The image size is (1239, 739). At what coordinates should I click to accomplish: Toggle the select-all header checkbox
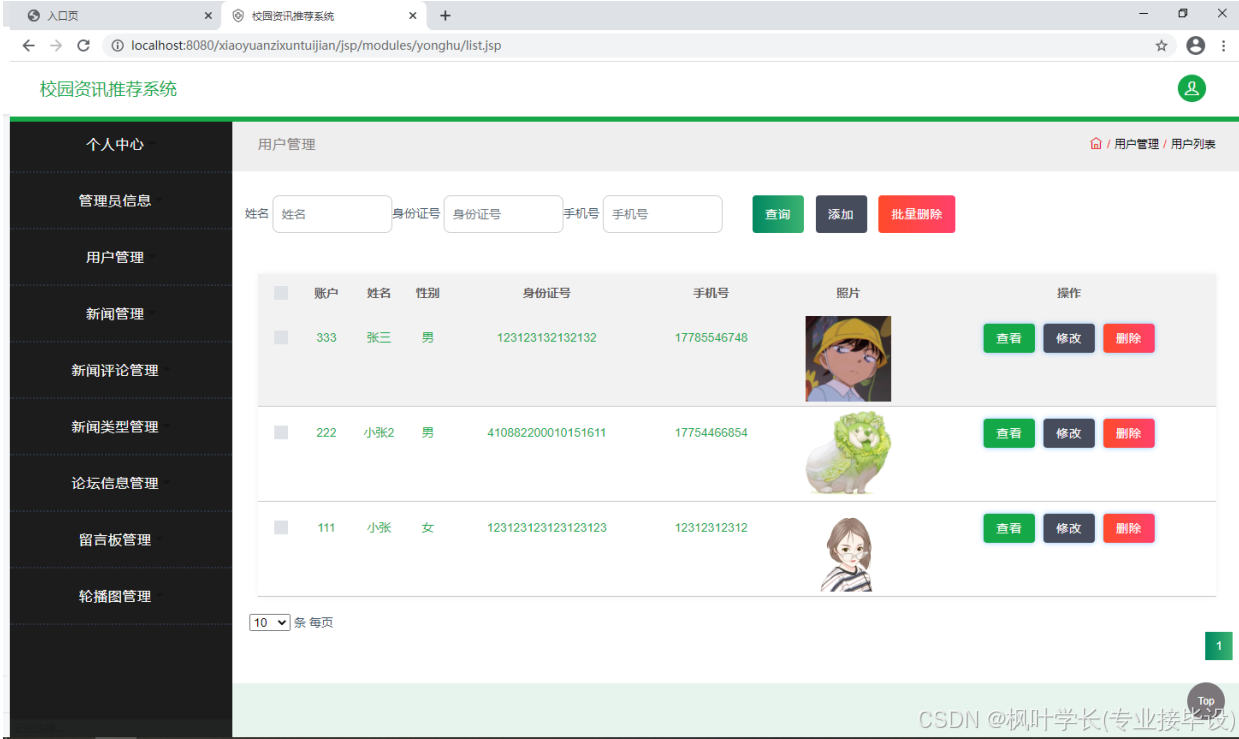coord(281,293)
